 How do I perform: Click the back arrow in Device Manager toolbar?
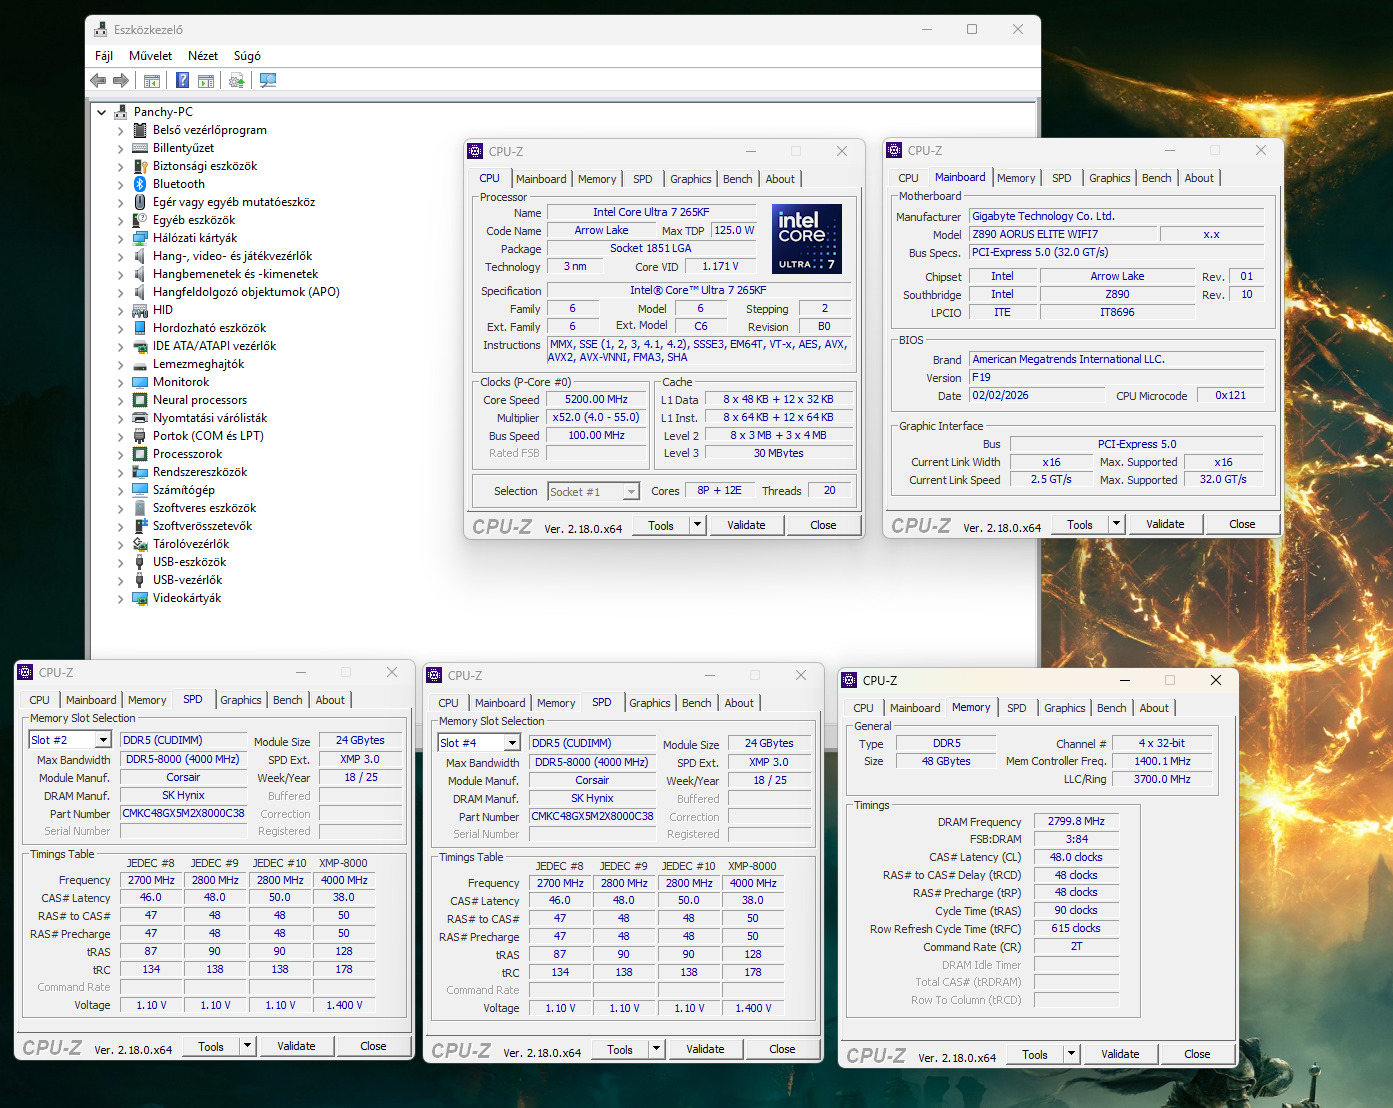tap(98, 81)
